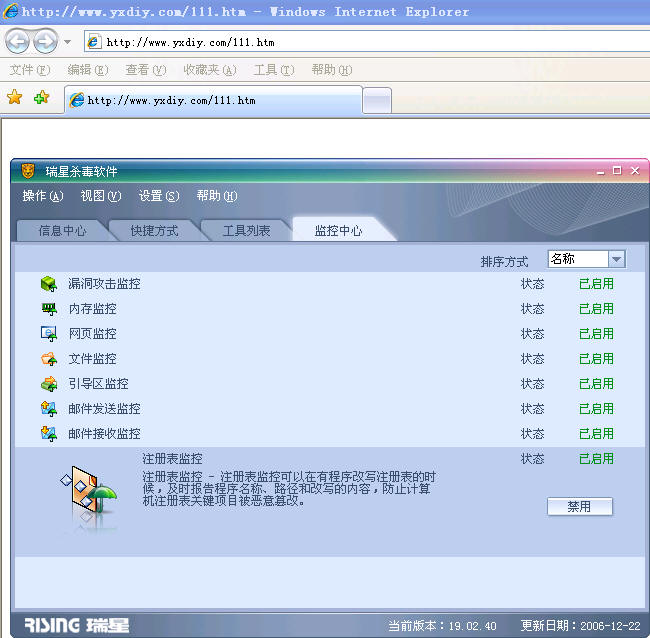Open the 编辑(E) menu in Internet Explorer

pyautogui.click(x=88, y=70)
